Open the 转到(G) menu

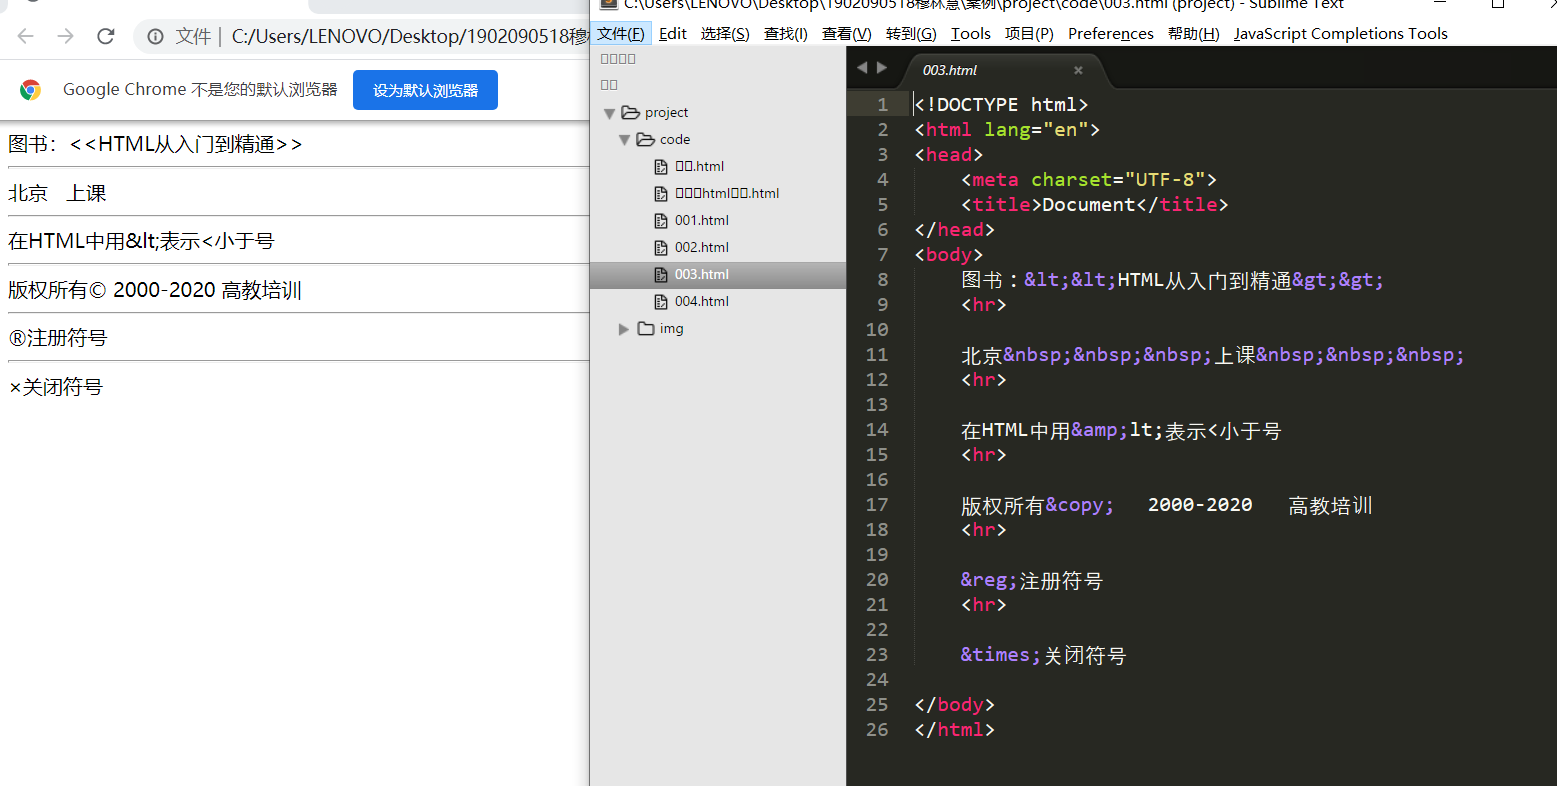pyautogui.click(x=911, y=33)
